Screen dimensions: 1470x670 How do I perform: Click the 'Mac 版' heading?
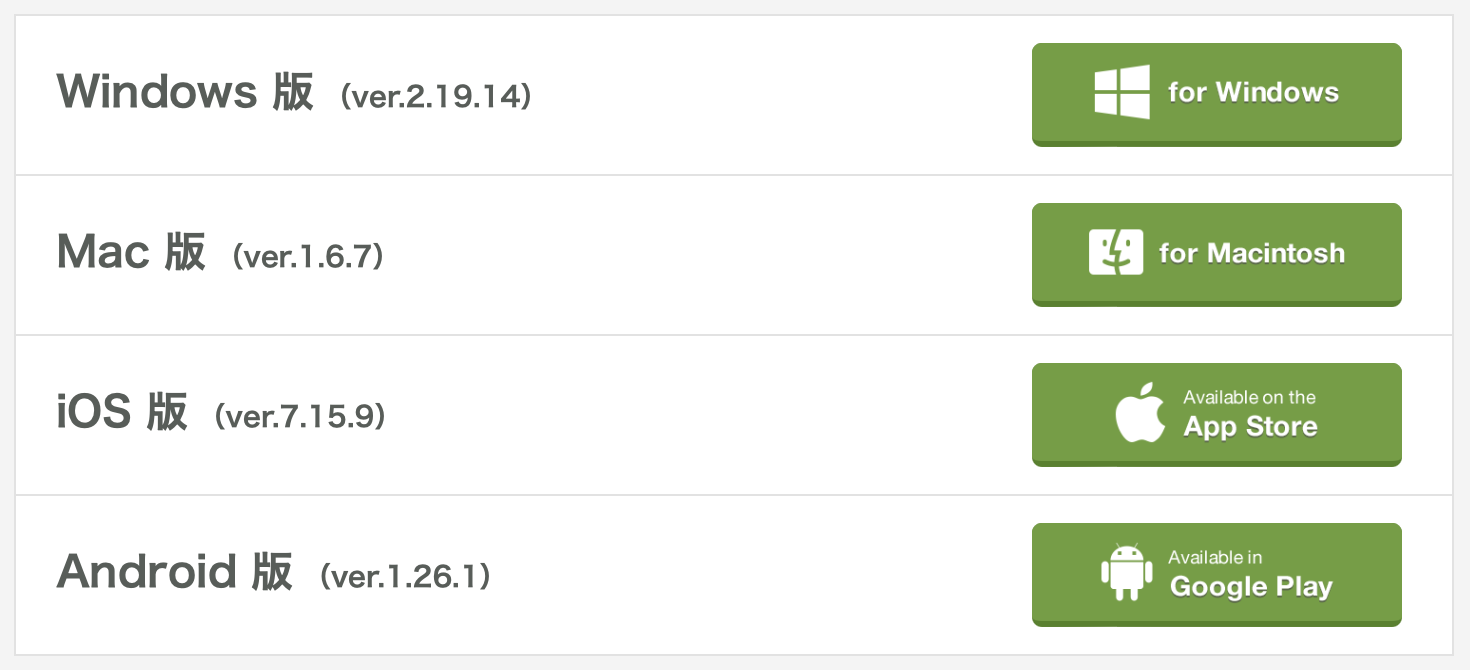[131, 252]
